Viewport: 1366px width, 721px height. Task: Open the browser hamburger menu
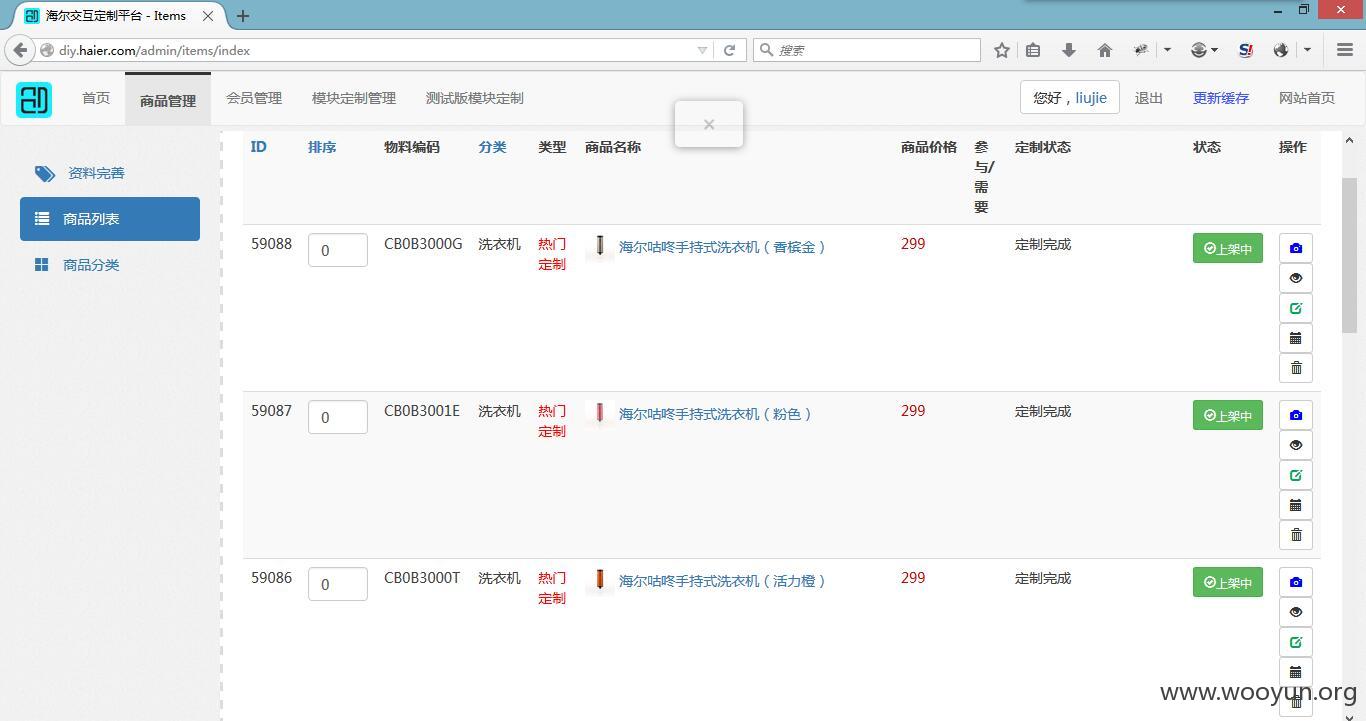tap(1345, 50)
